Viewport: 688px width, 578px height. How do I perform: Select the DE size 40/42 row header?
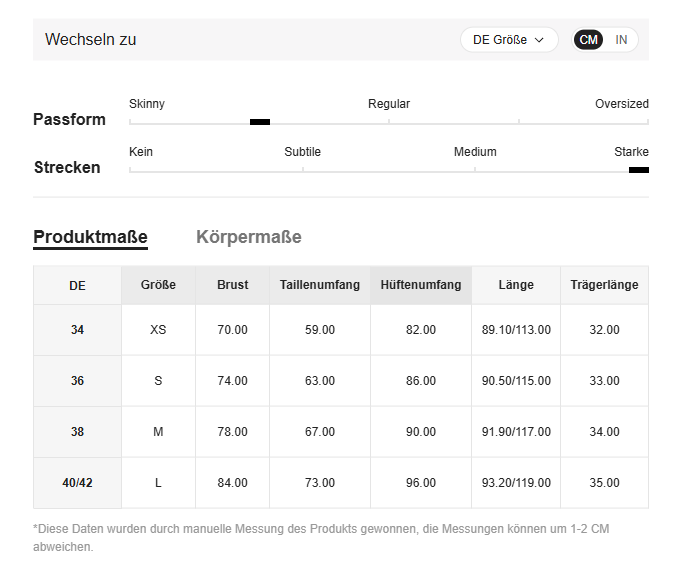click(x=77, y=483)
